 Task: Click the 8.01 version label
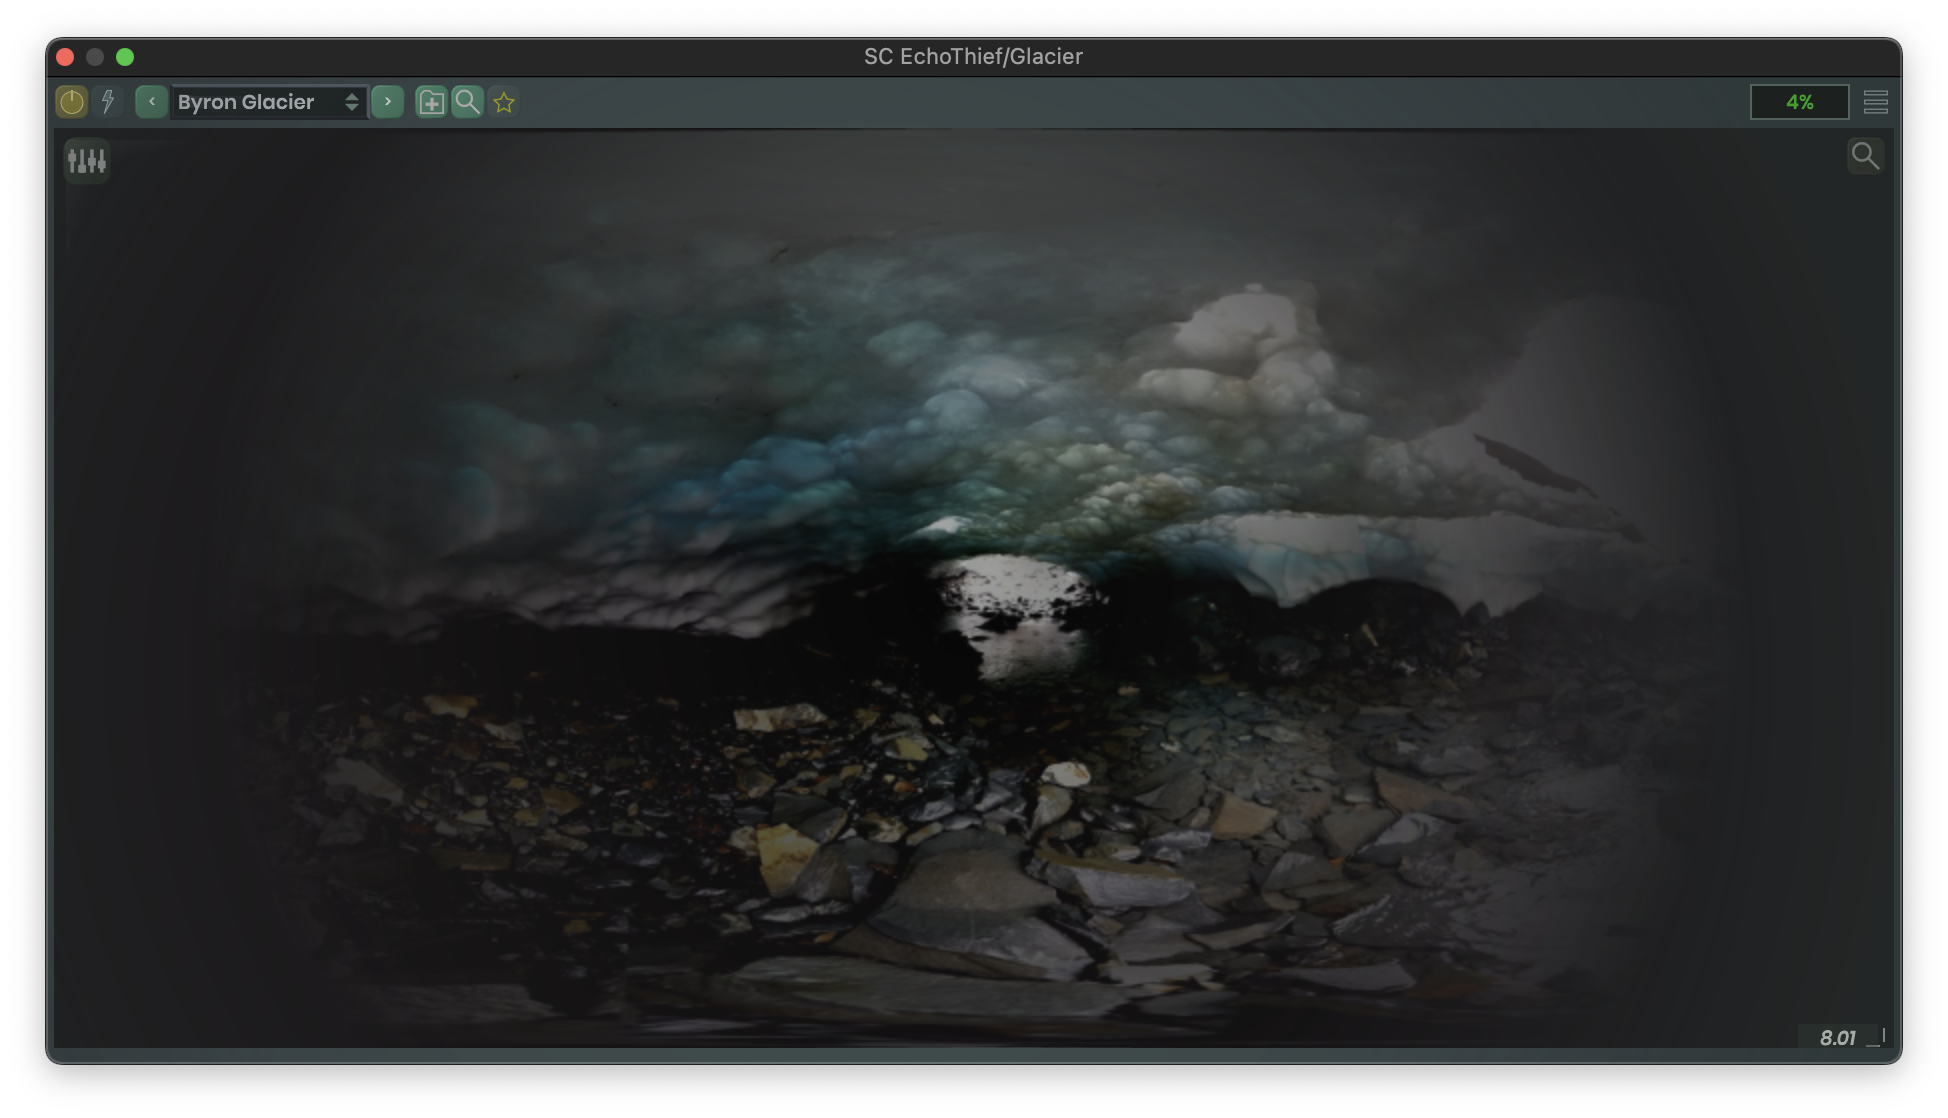1837,1038
